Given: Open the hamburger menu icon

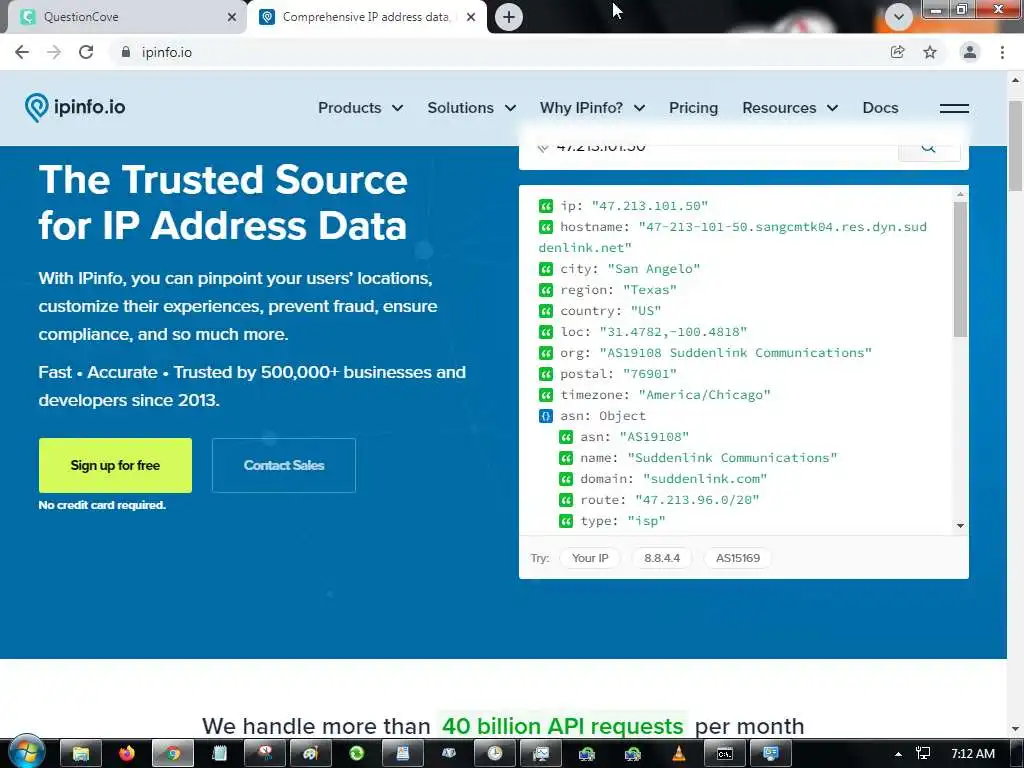Looking at the screenshot, I should 954,108.
